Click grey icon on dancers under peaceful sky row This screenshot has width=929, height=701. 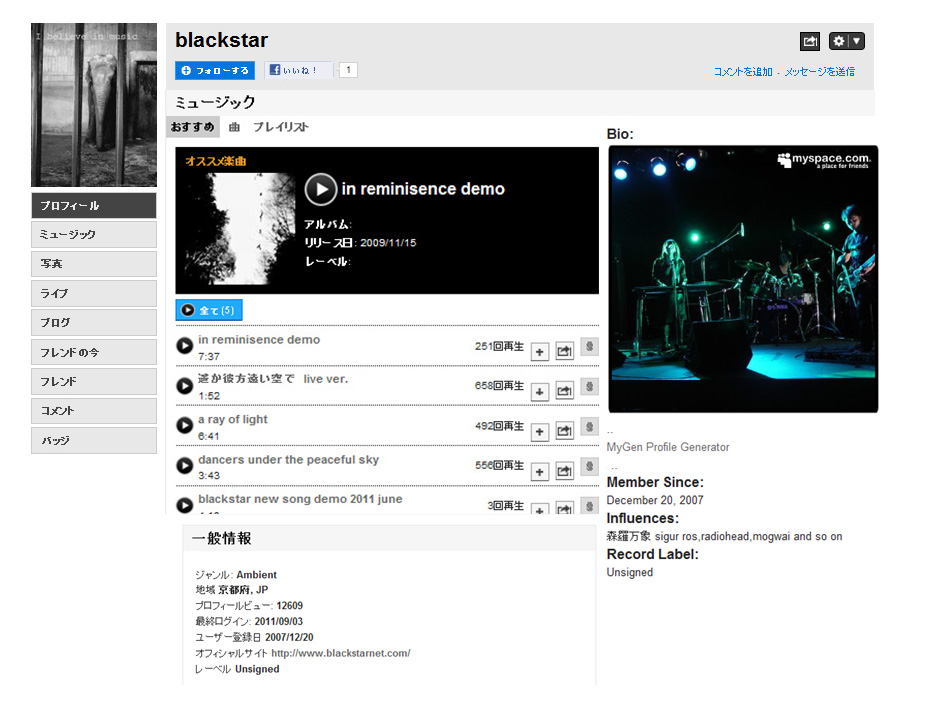click(x=590, y=466)
